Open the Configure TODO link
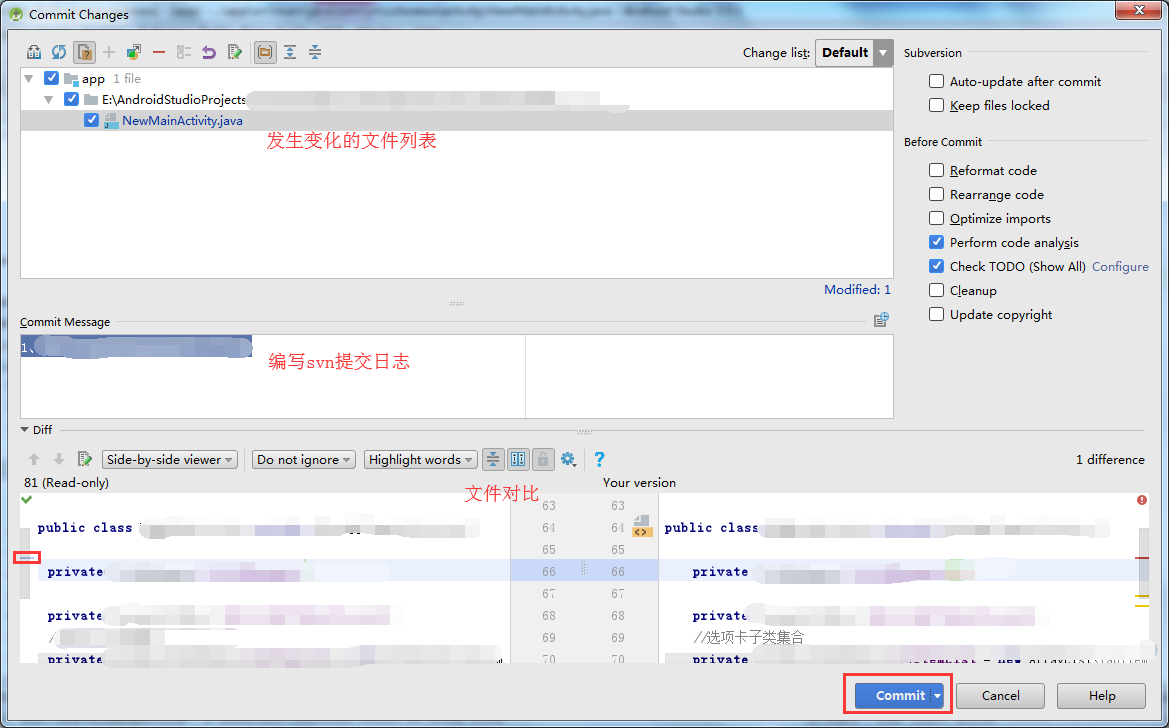Screen dimensions: 1169x728 point(1120,266)
